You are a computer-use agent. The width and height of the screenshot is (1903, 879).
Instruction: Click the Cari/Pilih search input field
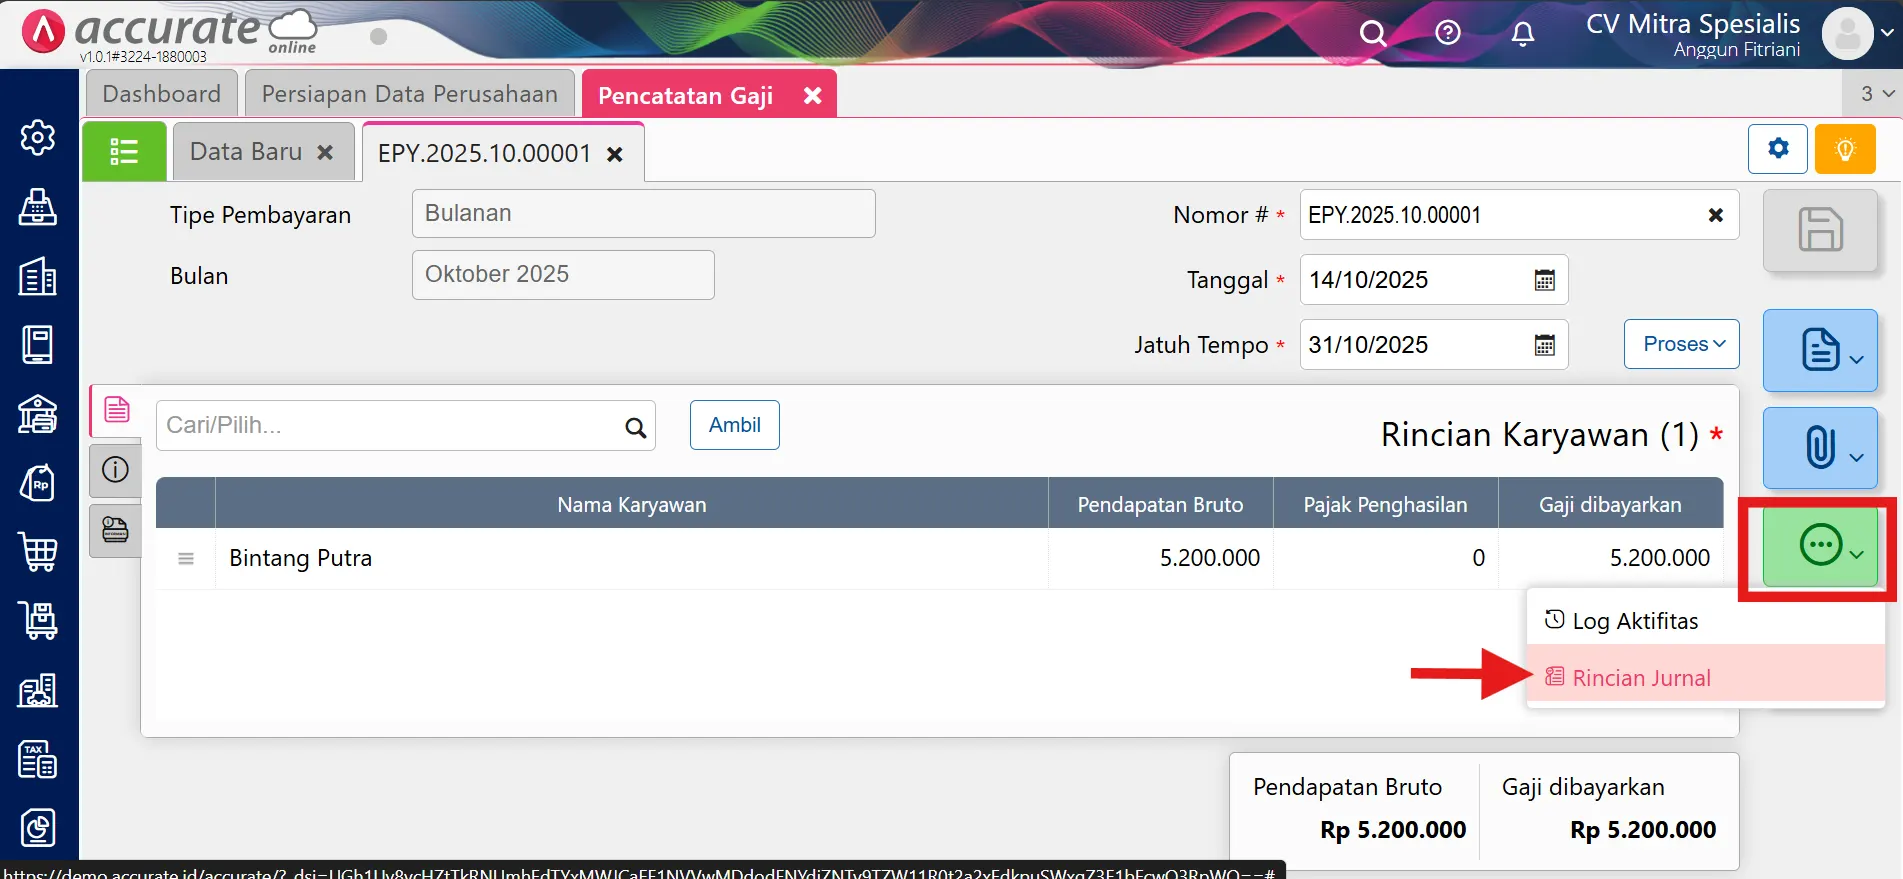(390, 426)
